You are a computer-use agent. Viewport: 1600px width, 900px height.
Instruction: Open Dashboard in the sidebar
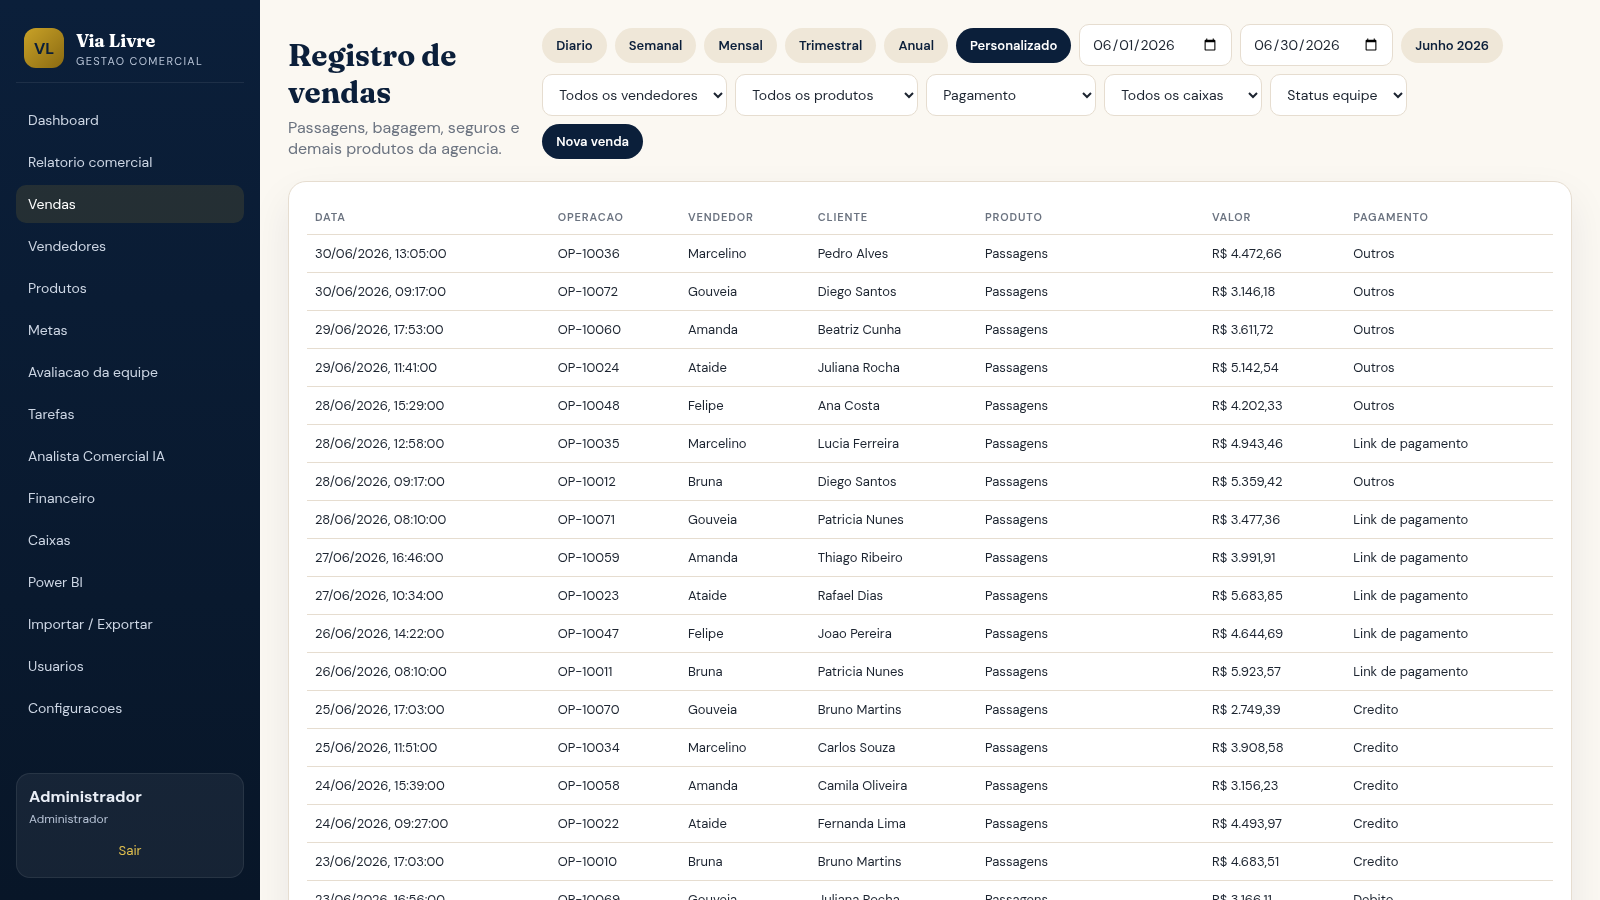[x=130, y=120]
